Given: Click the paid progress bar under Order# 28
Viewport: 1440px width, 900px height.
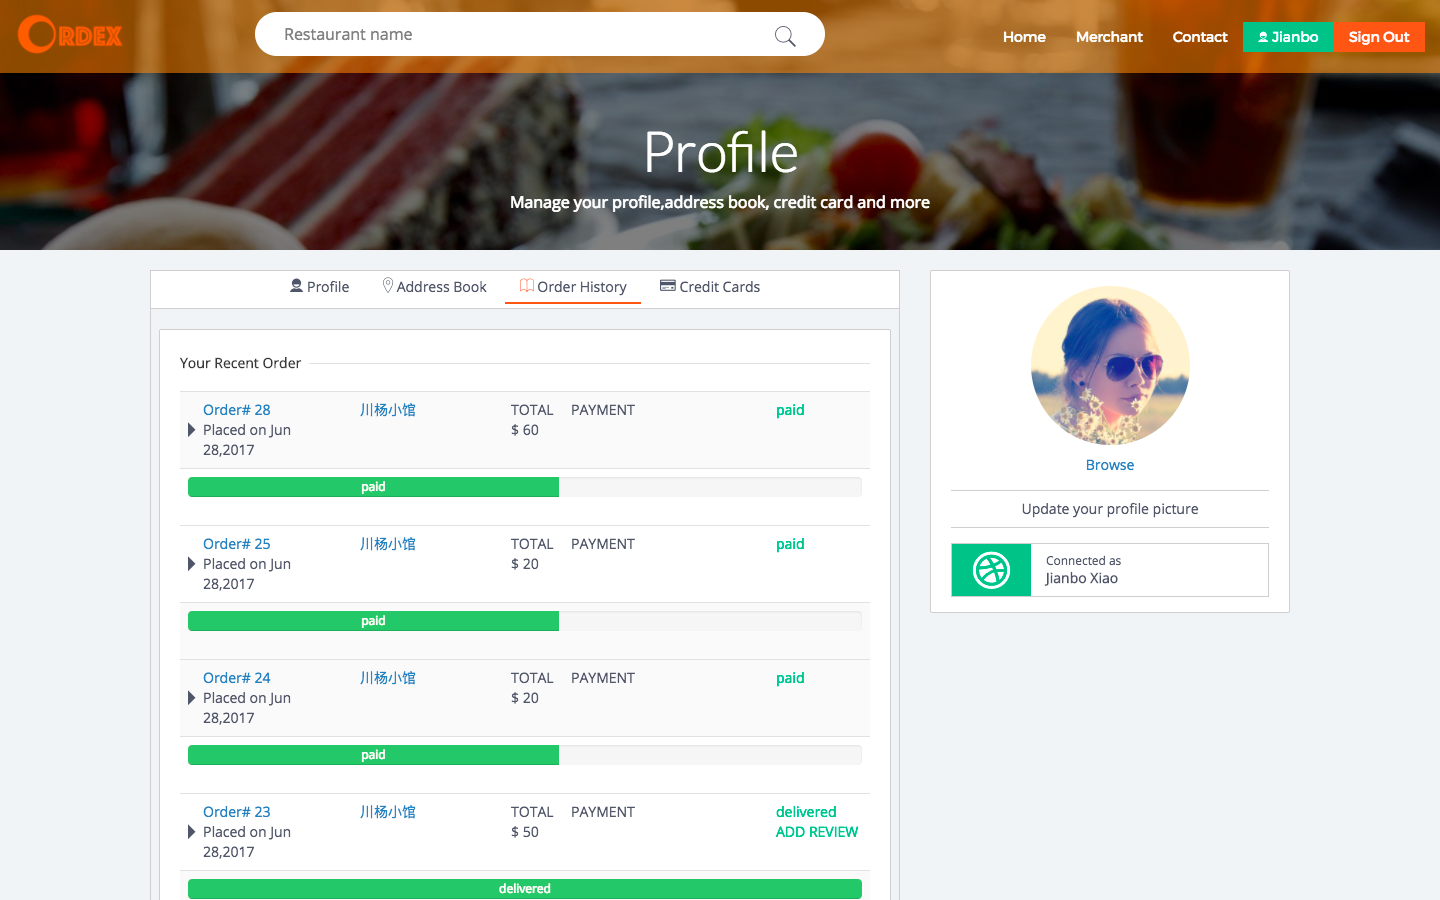Looking at the screenshot, I should click(373, 487).
